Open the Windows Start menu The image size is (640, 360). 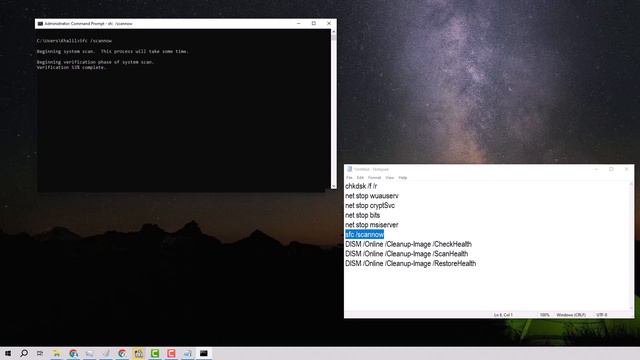coord(8,353)
